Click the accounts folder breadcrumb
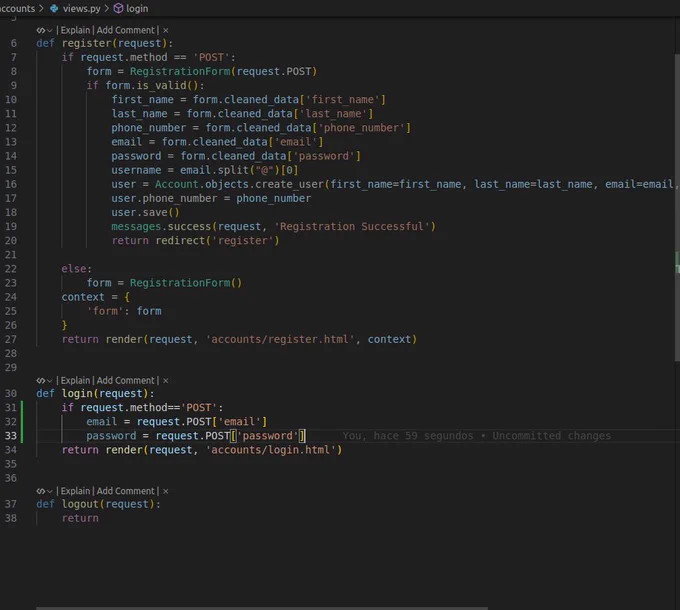The width and height of the screenshot is (680, 610). [17, 8]
